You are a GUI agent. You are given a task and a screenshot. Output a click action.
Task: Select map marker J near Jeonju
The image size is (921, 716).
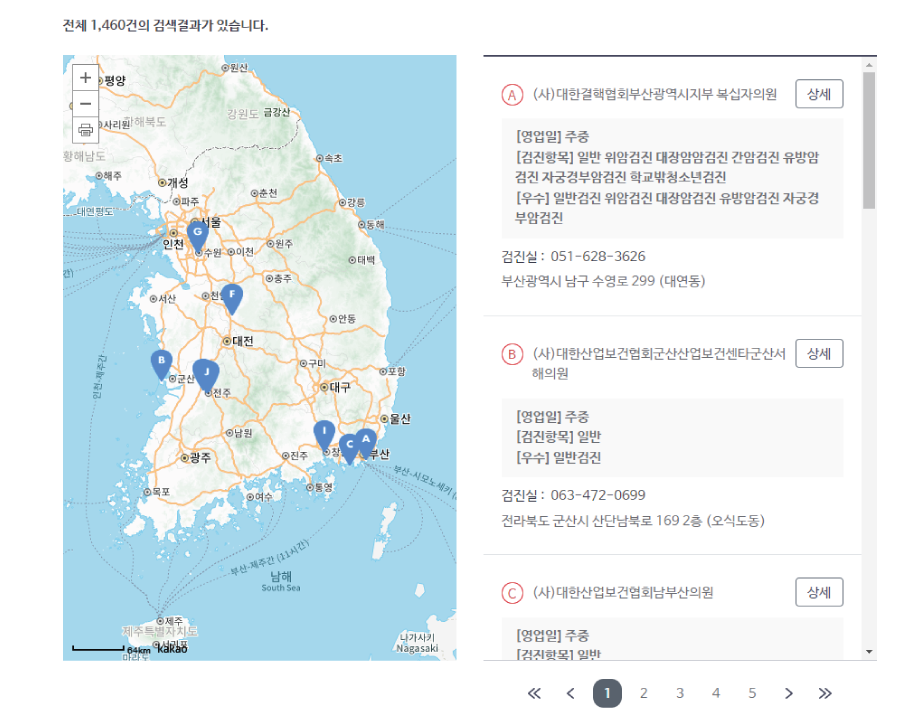206,371
